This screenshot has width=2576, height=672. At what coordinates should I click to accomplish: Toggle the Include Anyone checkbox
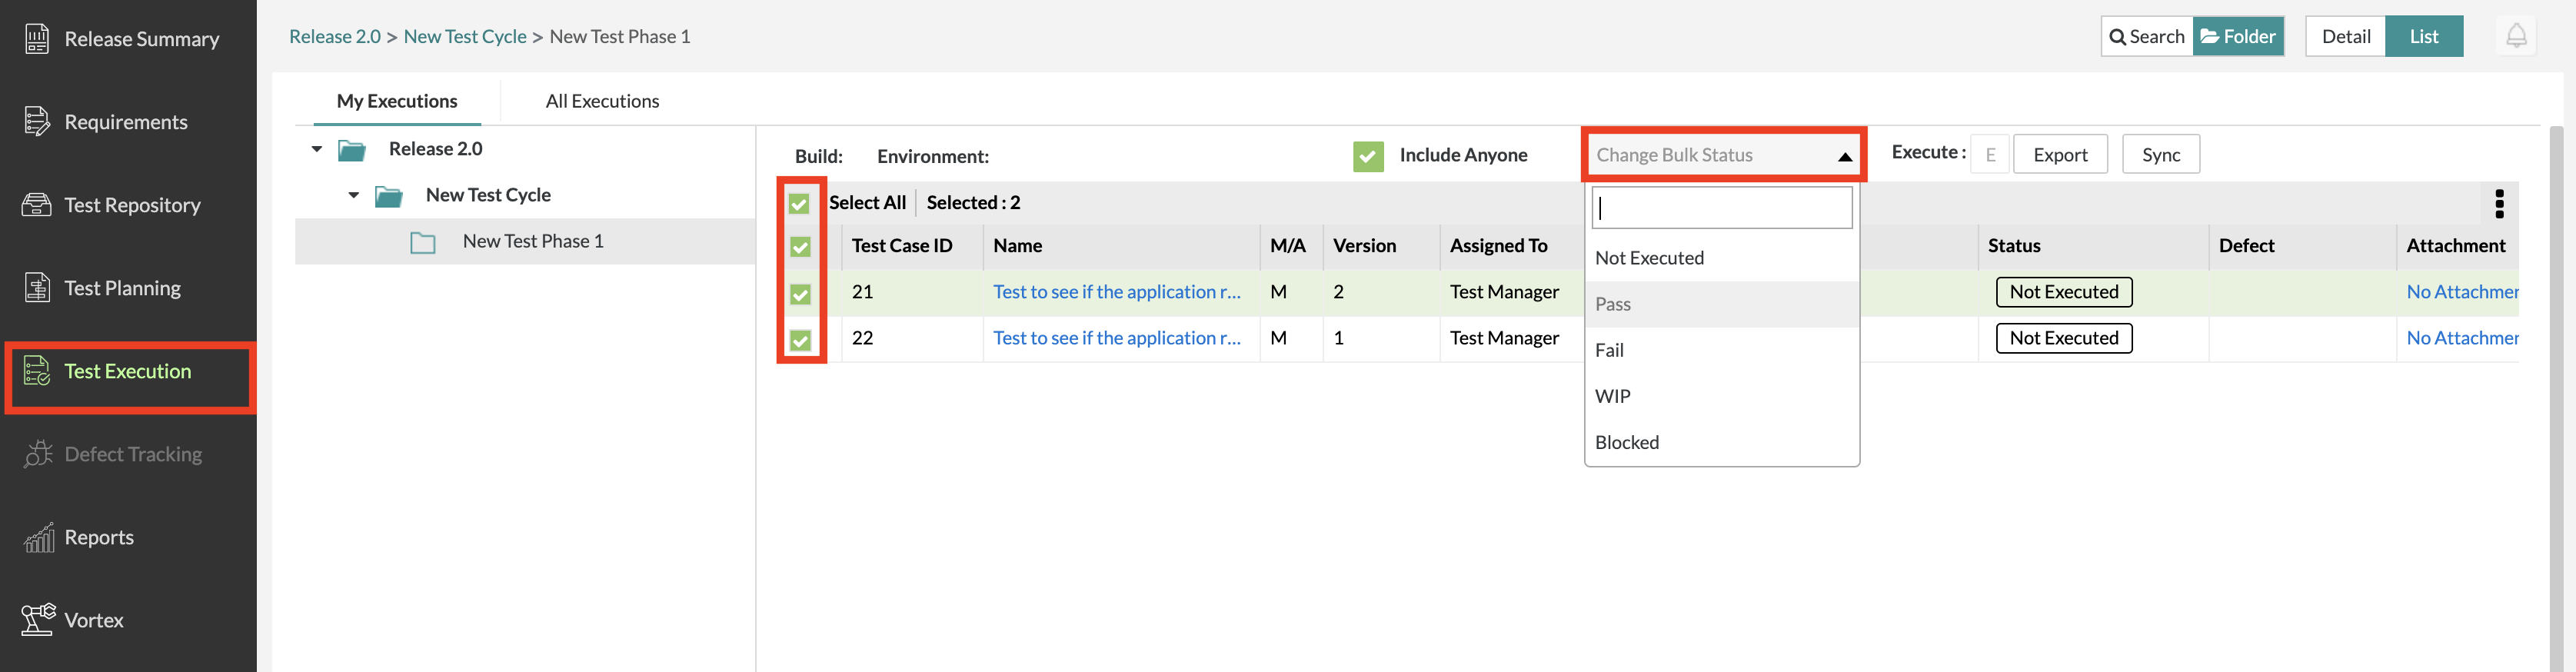tap(1368, 156)
